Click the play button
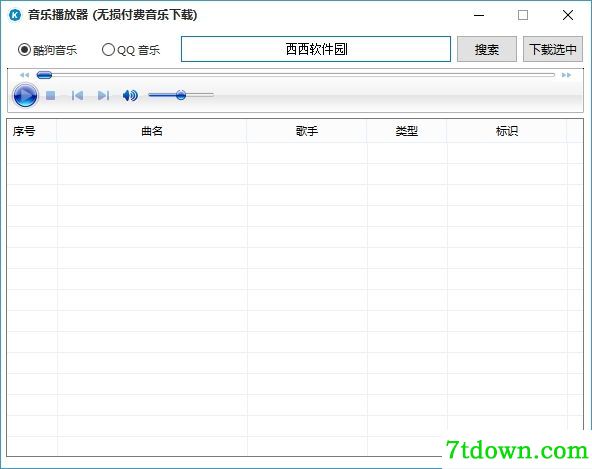This screenshot has width=592, height=469. coord(25,96)
